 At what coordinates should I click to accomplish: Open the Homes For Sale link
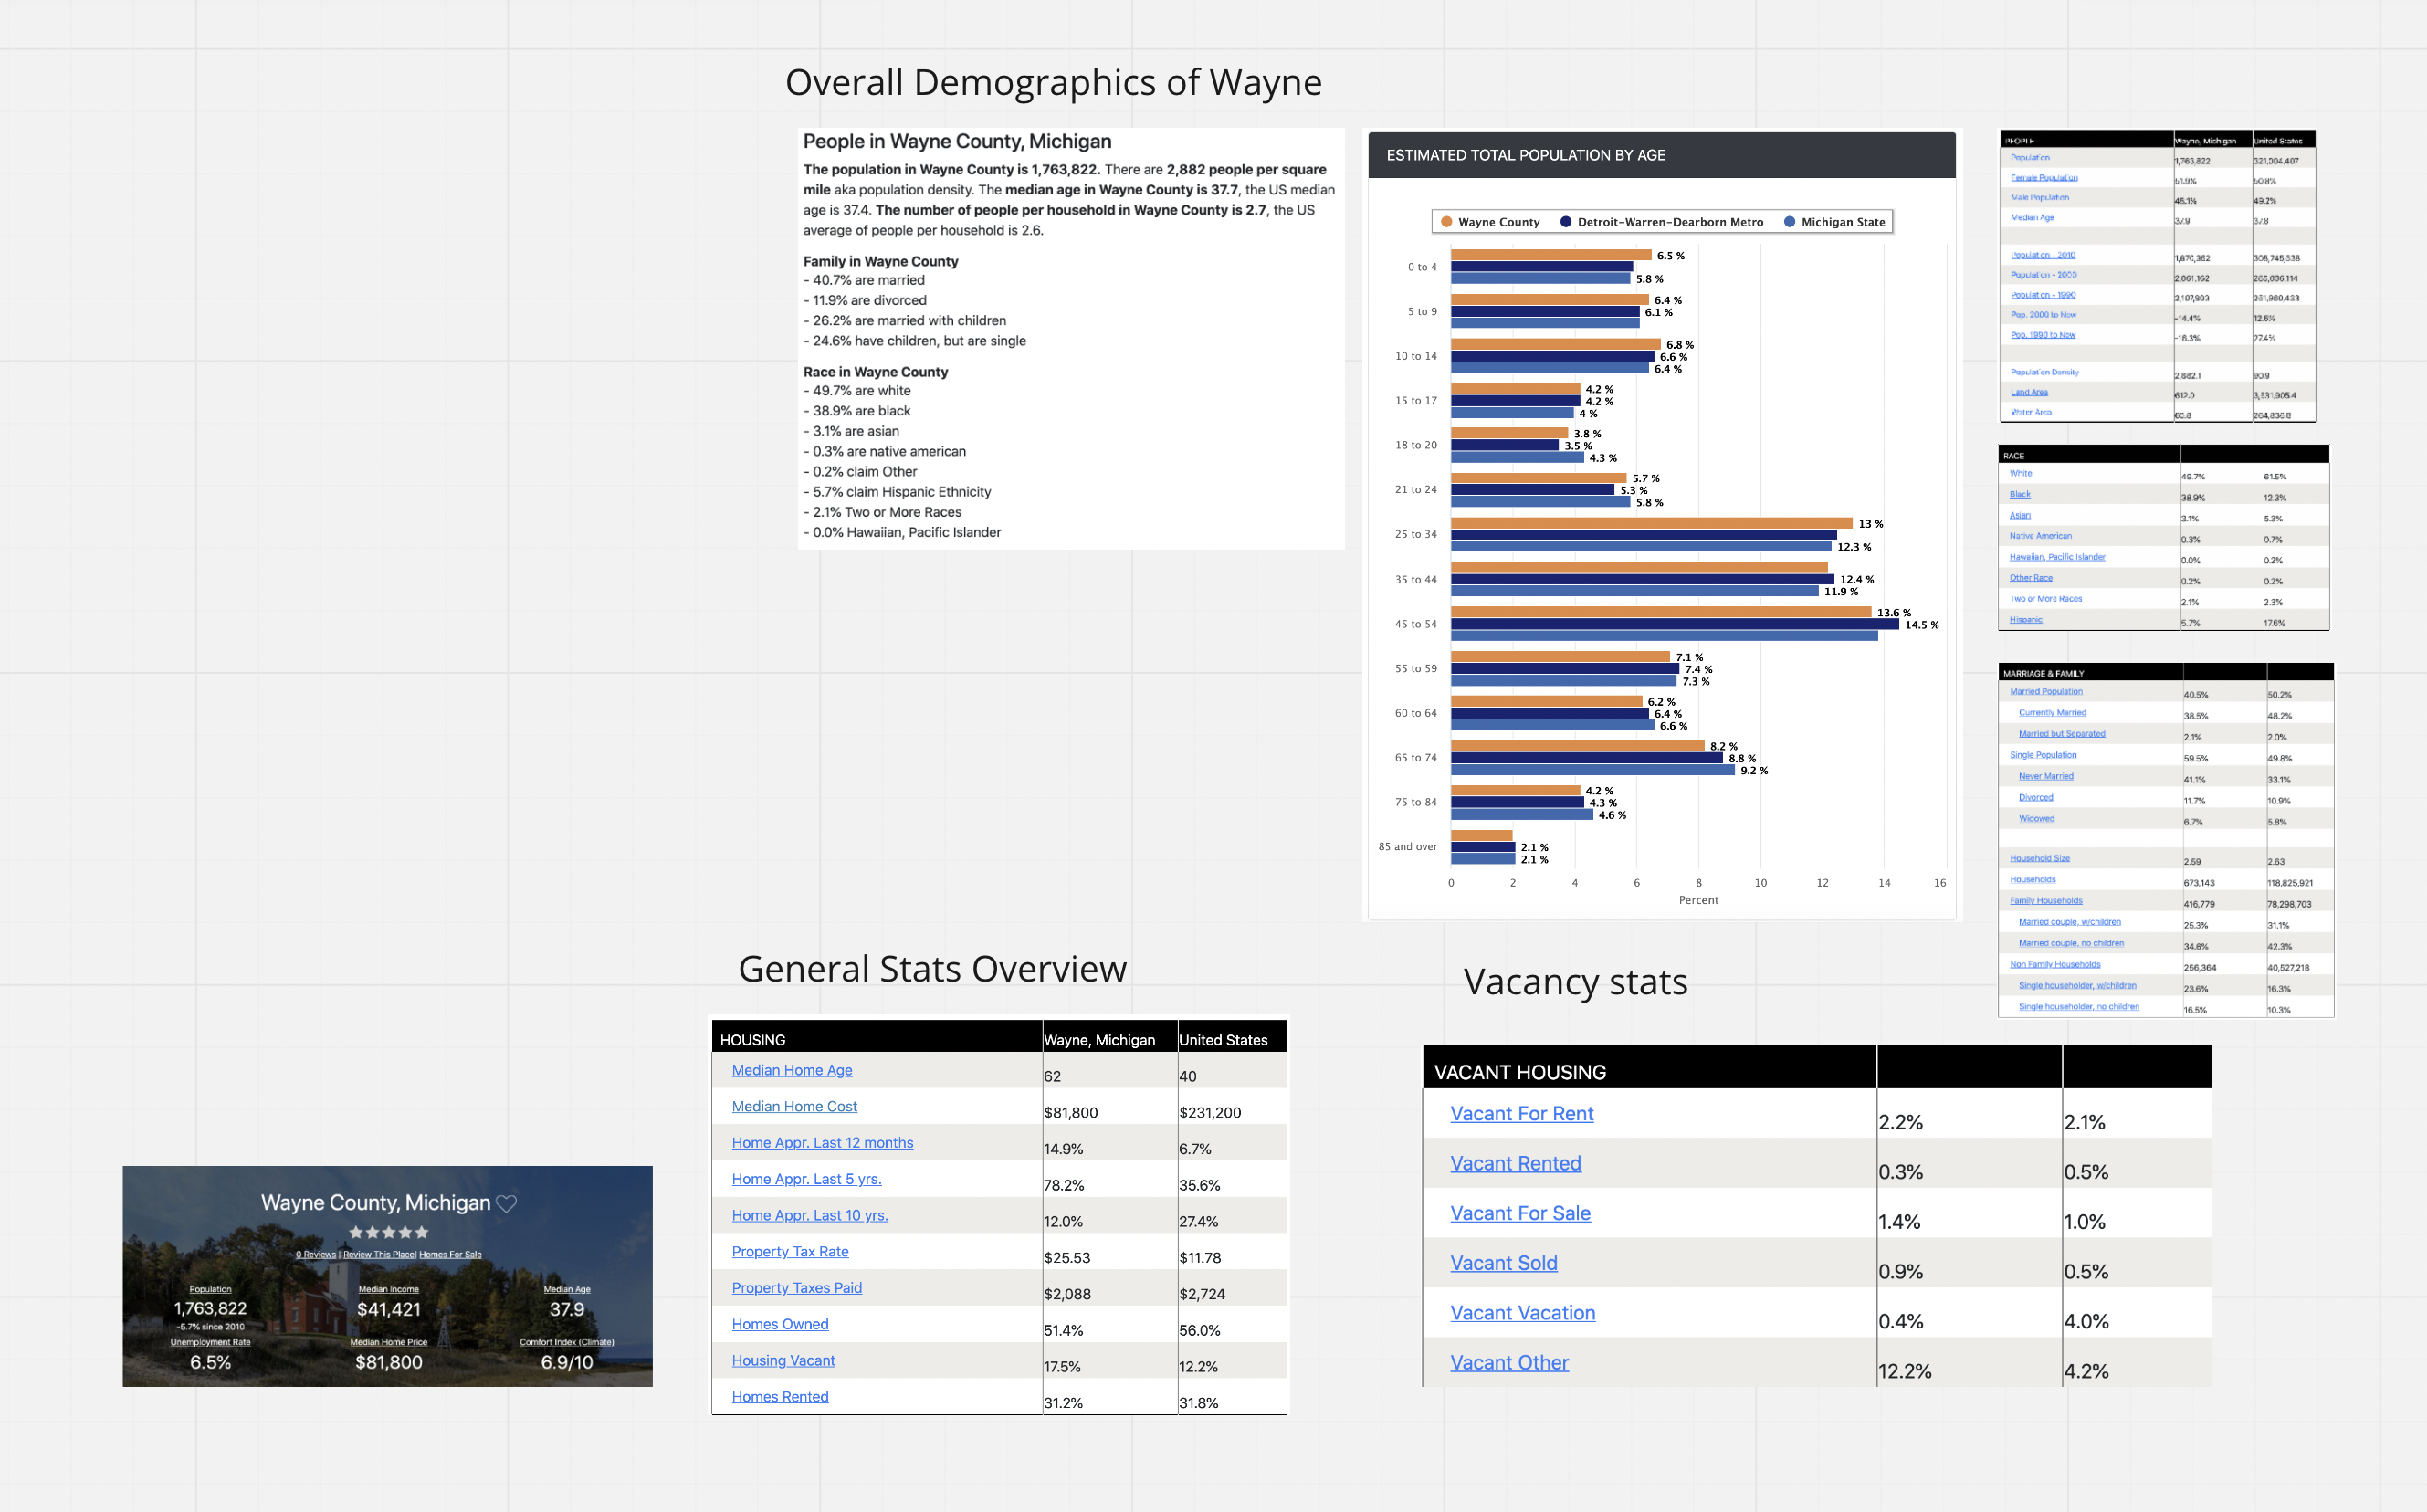tap(450, 1254)
